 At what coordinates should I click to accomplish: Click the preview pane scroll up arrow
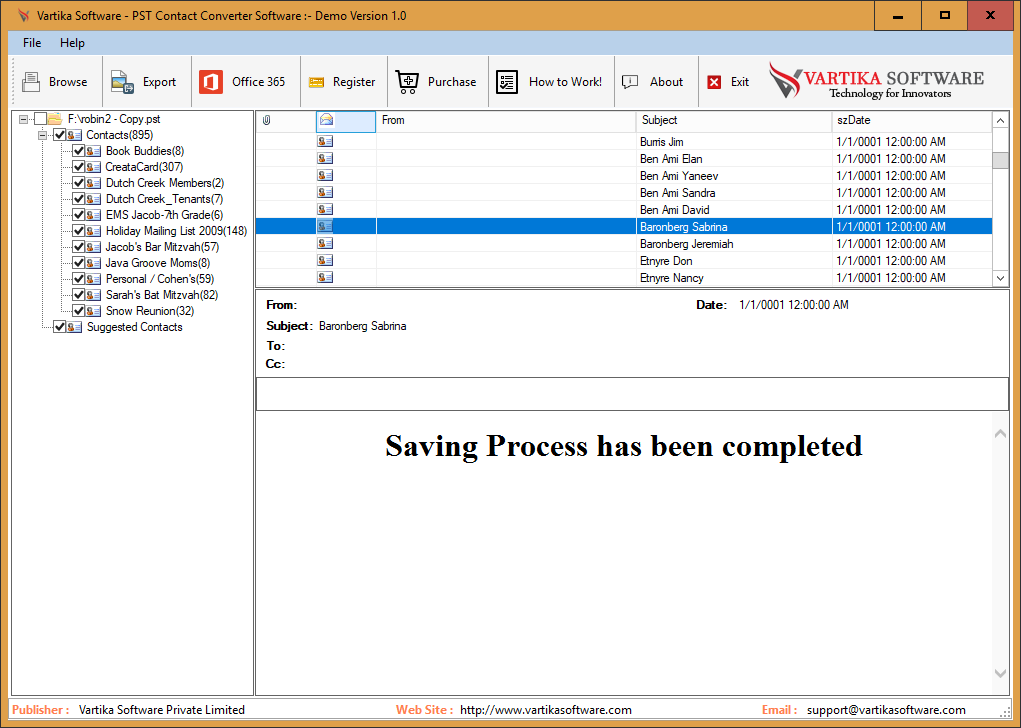(1000, 434)
